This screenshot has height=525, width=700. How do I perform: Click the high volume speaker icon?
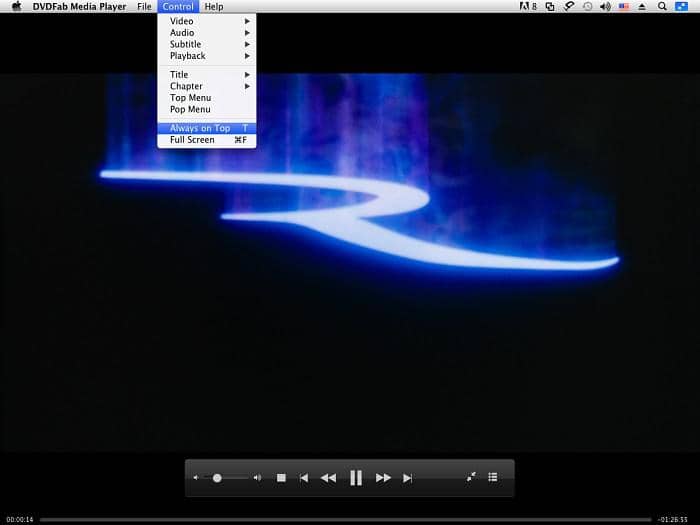pyautogui.click(x=258, y=478)
